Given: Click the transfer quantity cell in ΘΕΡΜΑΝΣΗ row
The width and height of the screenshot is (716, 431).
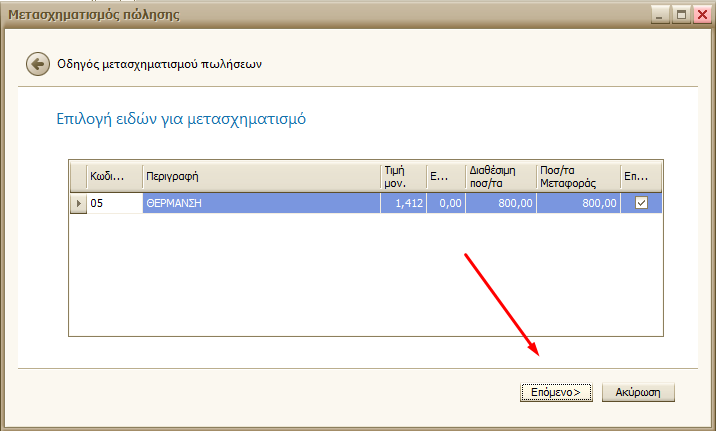Looking at the screenshot, I should point(577,203).
